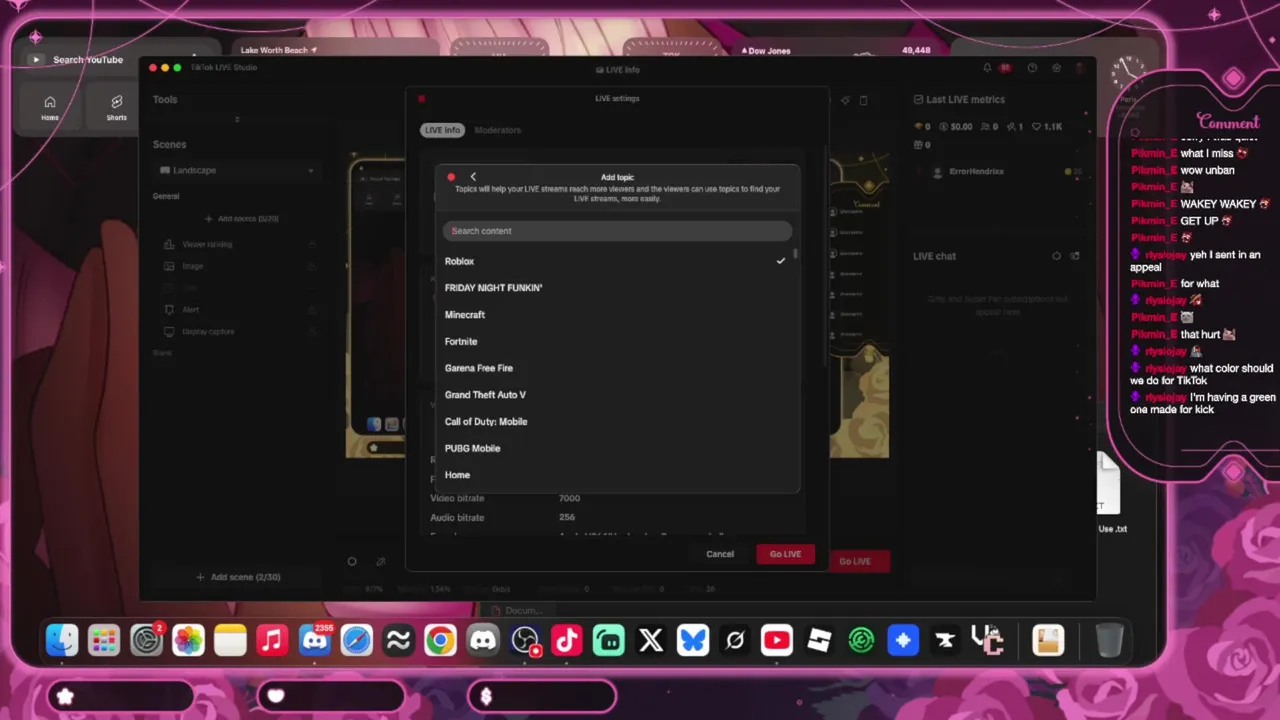Image resolution: width=1280 pixels, height=720 pixels.
Task: Select Roblox topic
Action: (x=615, y=261)
